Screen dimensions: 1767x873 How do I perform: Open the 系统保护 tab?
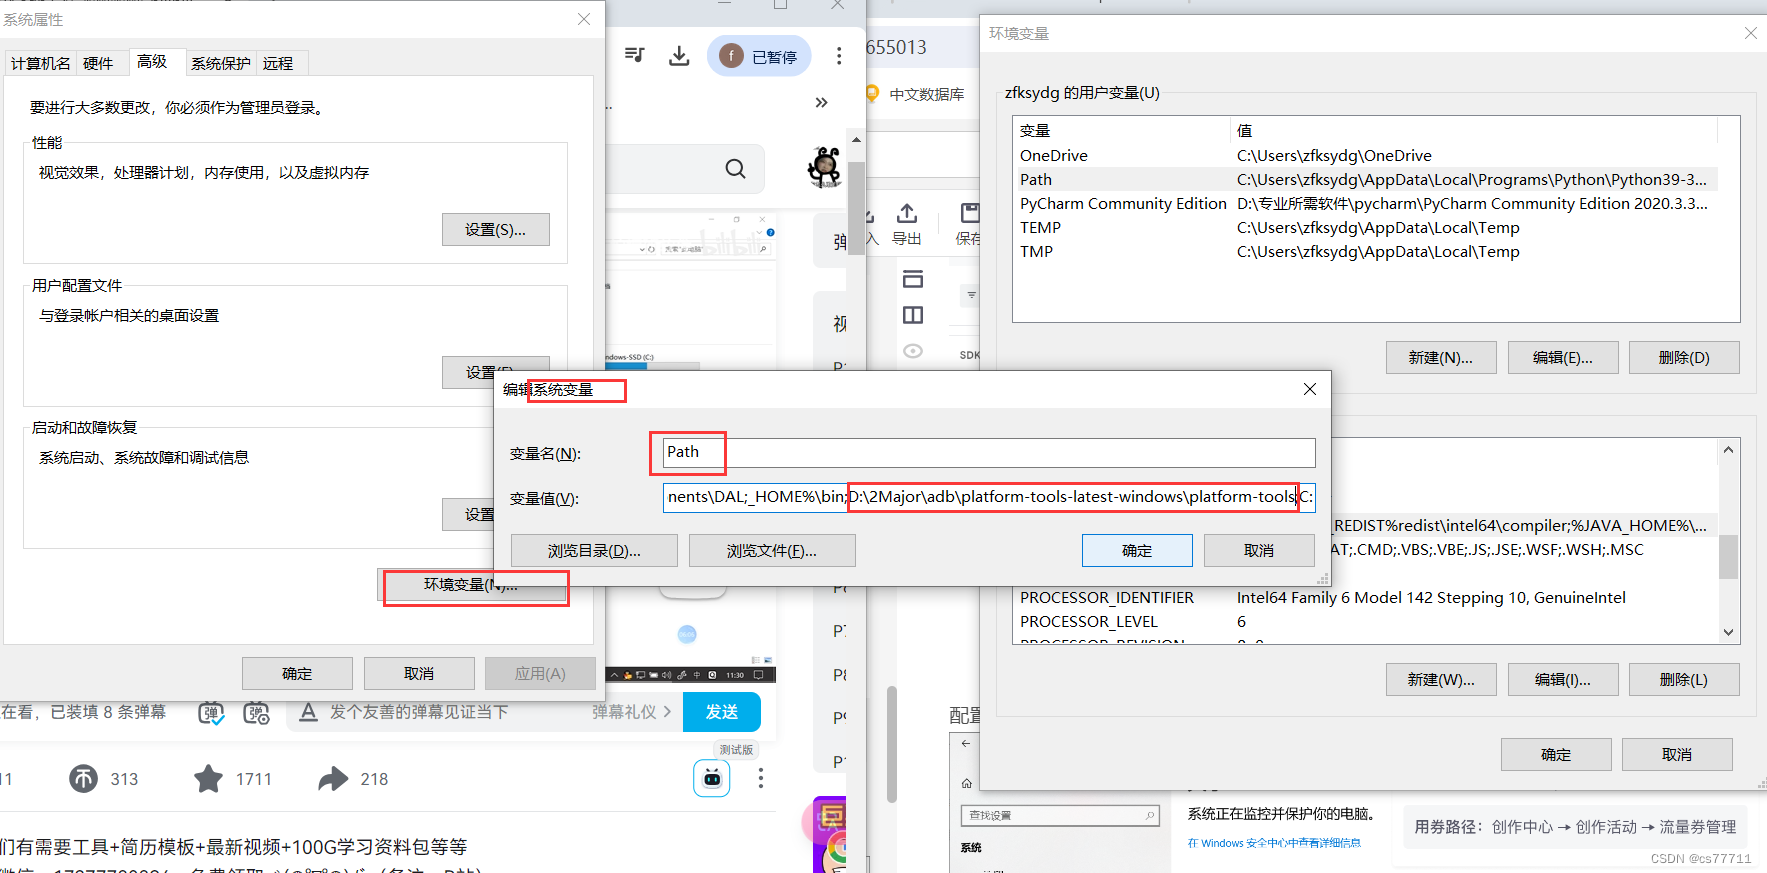pos(221,63)
